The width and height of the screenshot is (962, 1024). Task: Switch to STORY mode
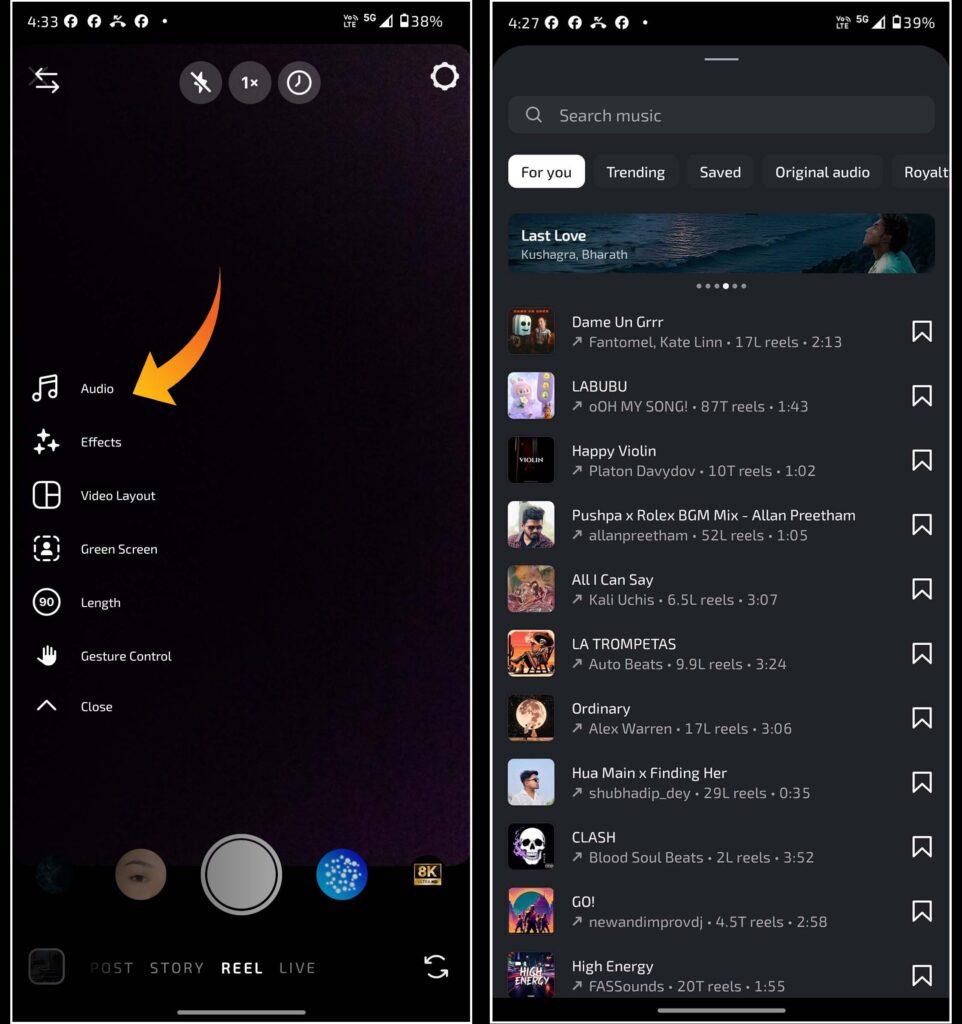tap(176, 968)
